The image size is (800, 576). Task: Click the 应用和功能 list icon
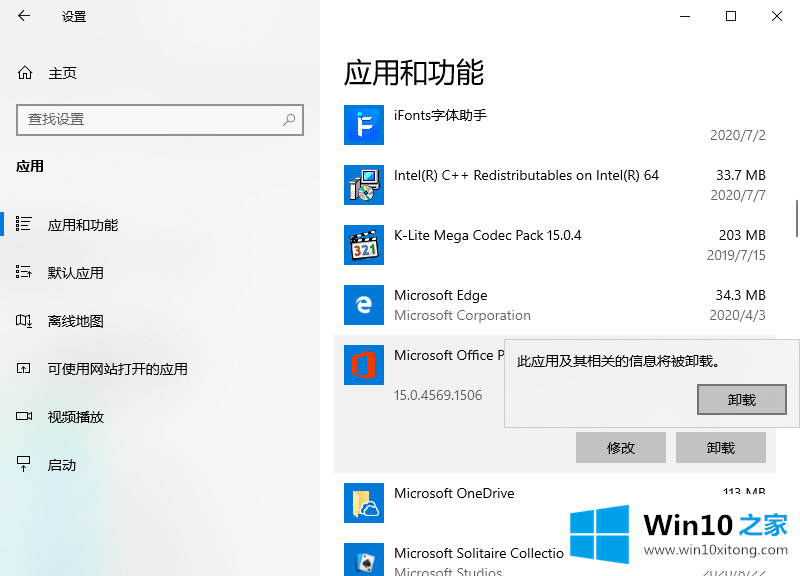tap(23, 224)
